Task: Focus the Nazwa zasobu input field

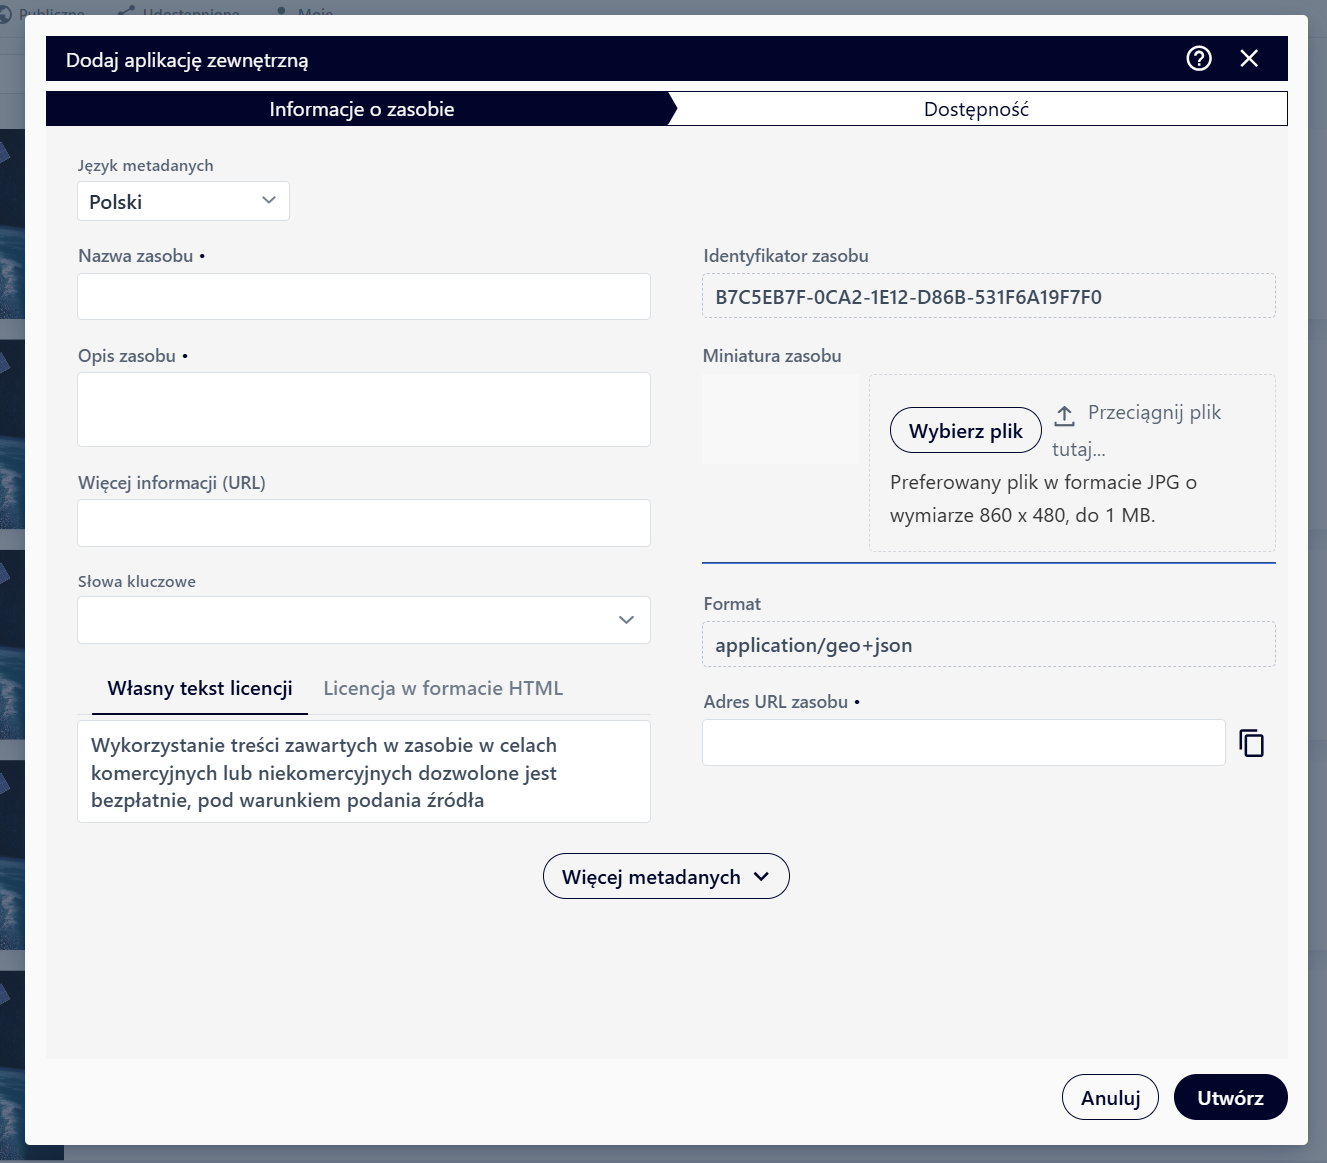Action: [x=364, y=297]
